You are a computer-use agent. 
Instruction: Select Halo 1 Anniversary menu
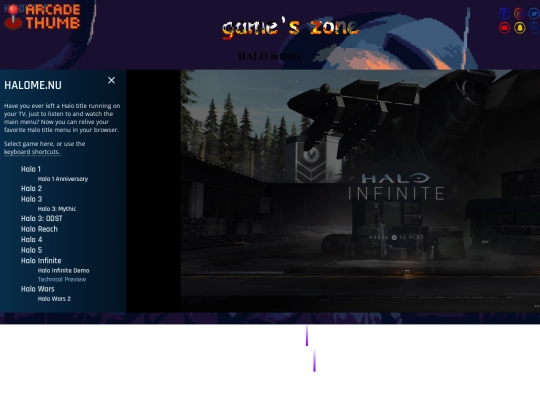pyautogui.click(x=63, y=179)
